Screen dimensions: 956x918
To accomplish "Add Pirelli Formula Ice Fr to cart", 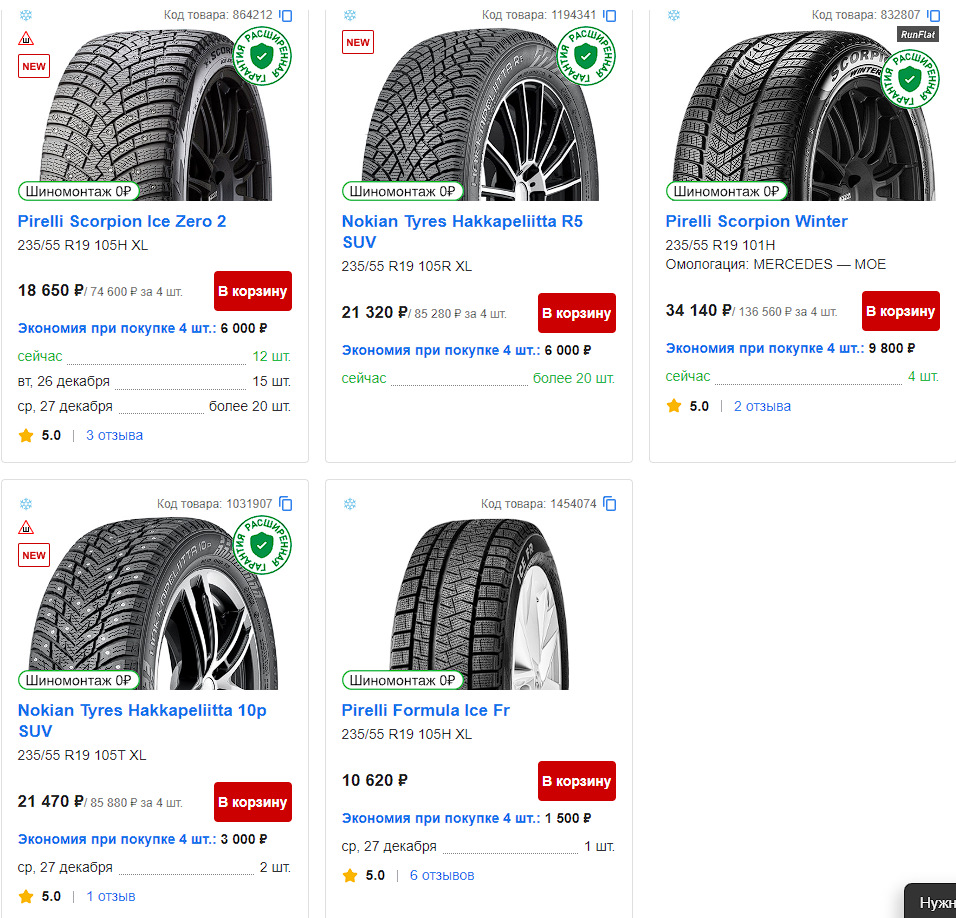I will pyautogui.click(x=577, y=781).
